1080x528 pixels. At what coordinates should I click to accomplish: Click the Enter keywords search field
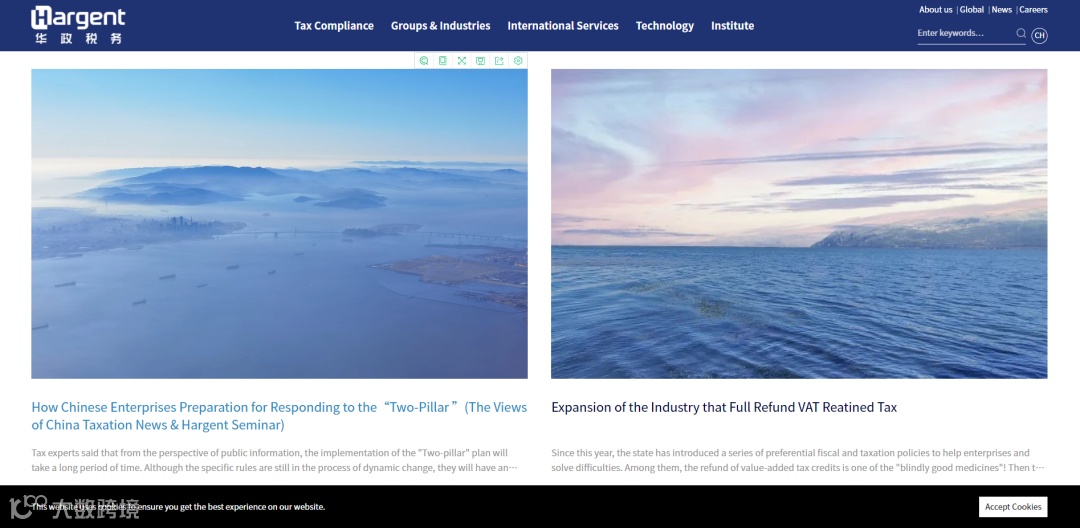[966, 33]
